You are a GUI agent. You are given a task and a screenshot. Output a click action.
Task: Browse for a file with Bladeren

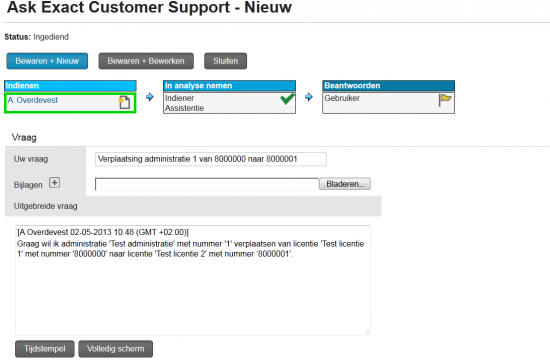tap(345, 184)
